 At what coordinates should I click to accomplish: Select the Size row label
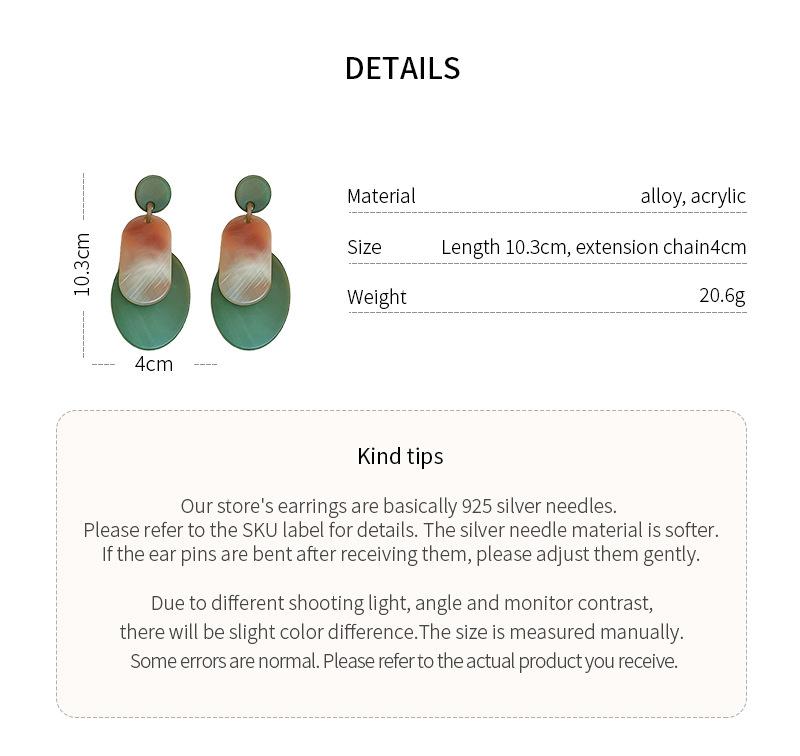[364, 247]
